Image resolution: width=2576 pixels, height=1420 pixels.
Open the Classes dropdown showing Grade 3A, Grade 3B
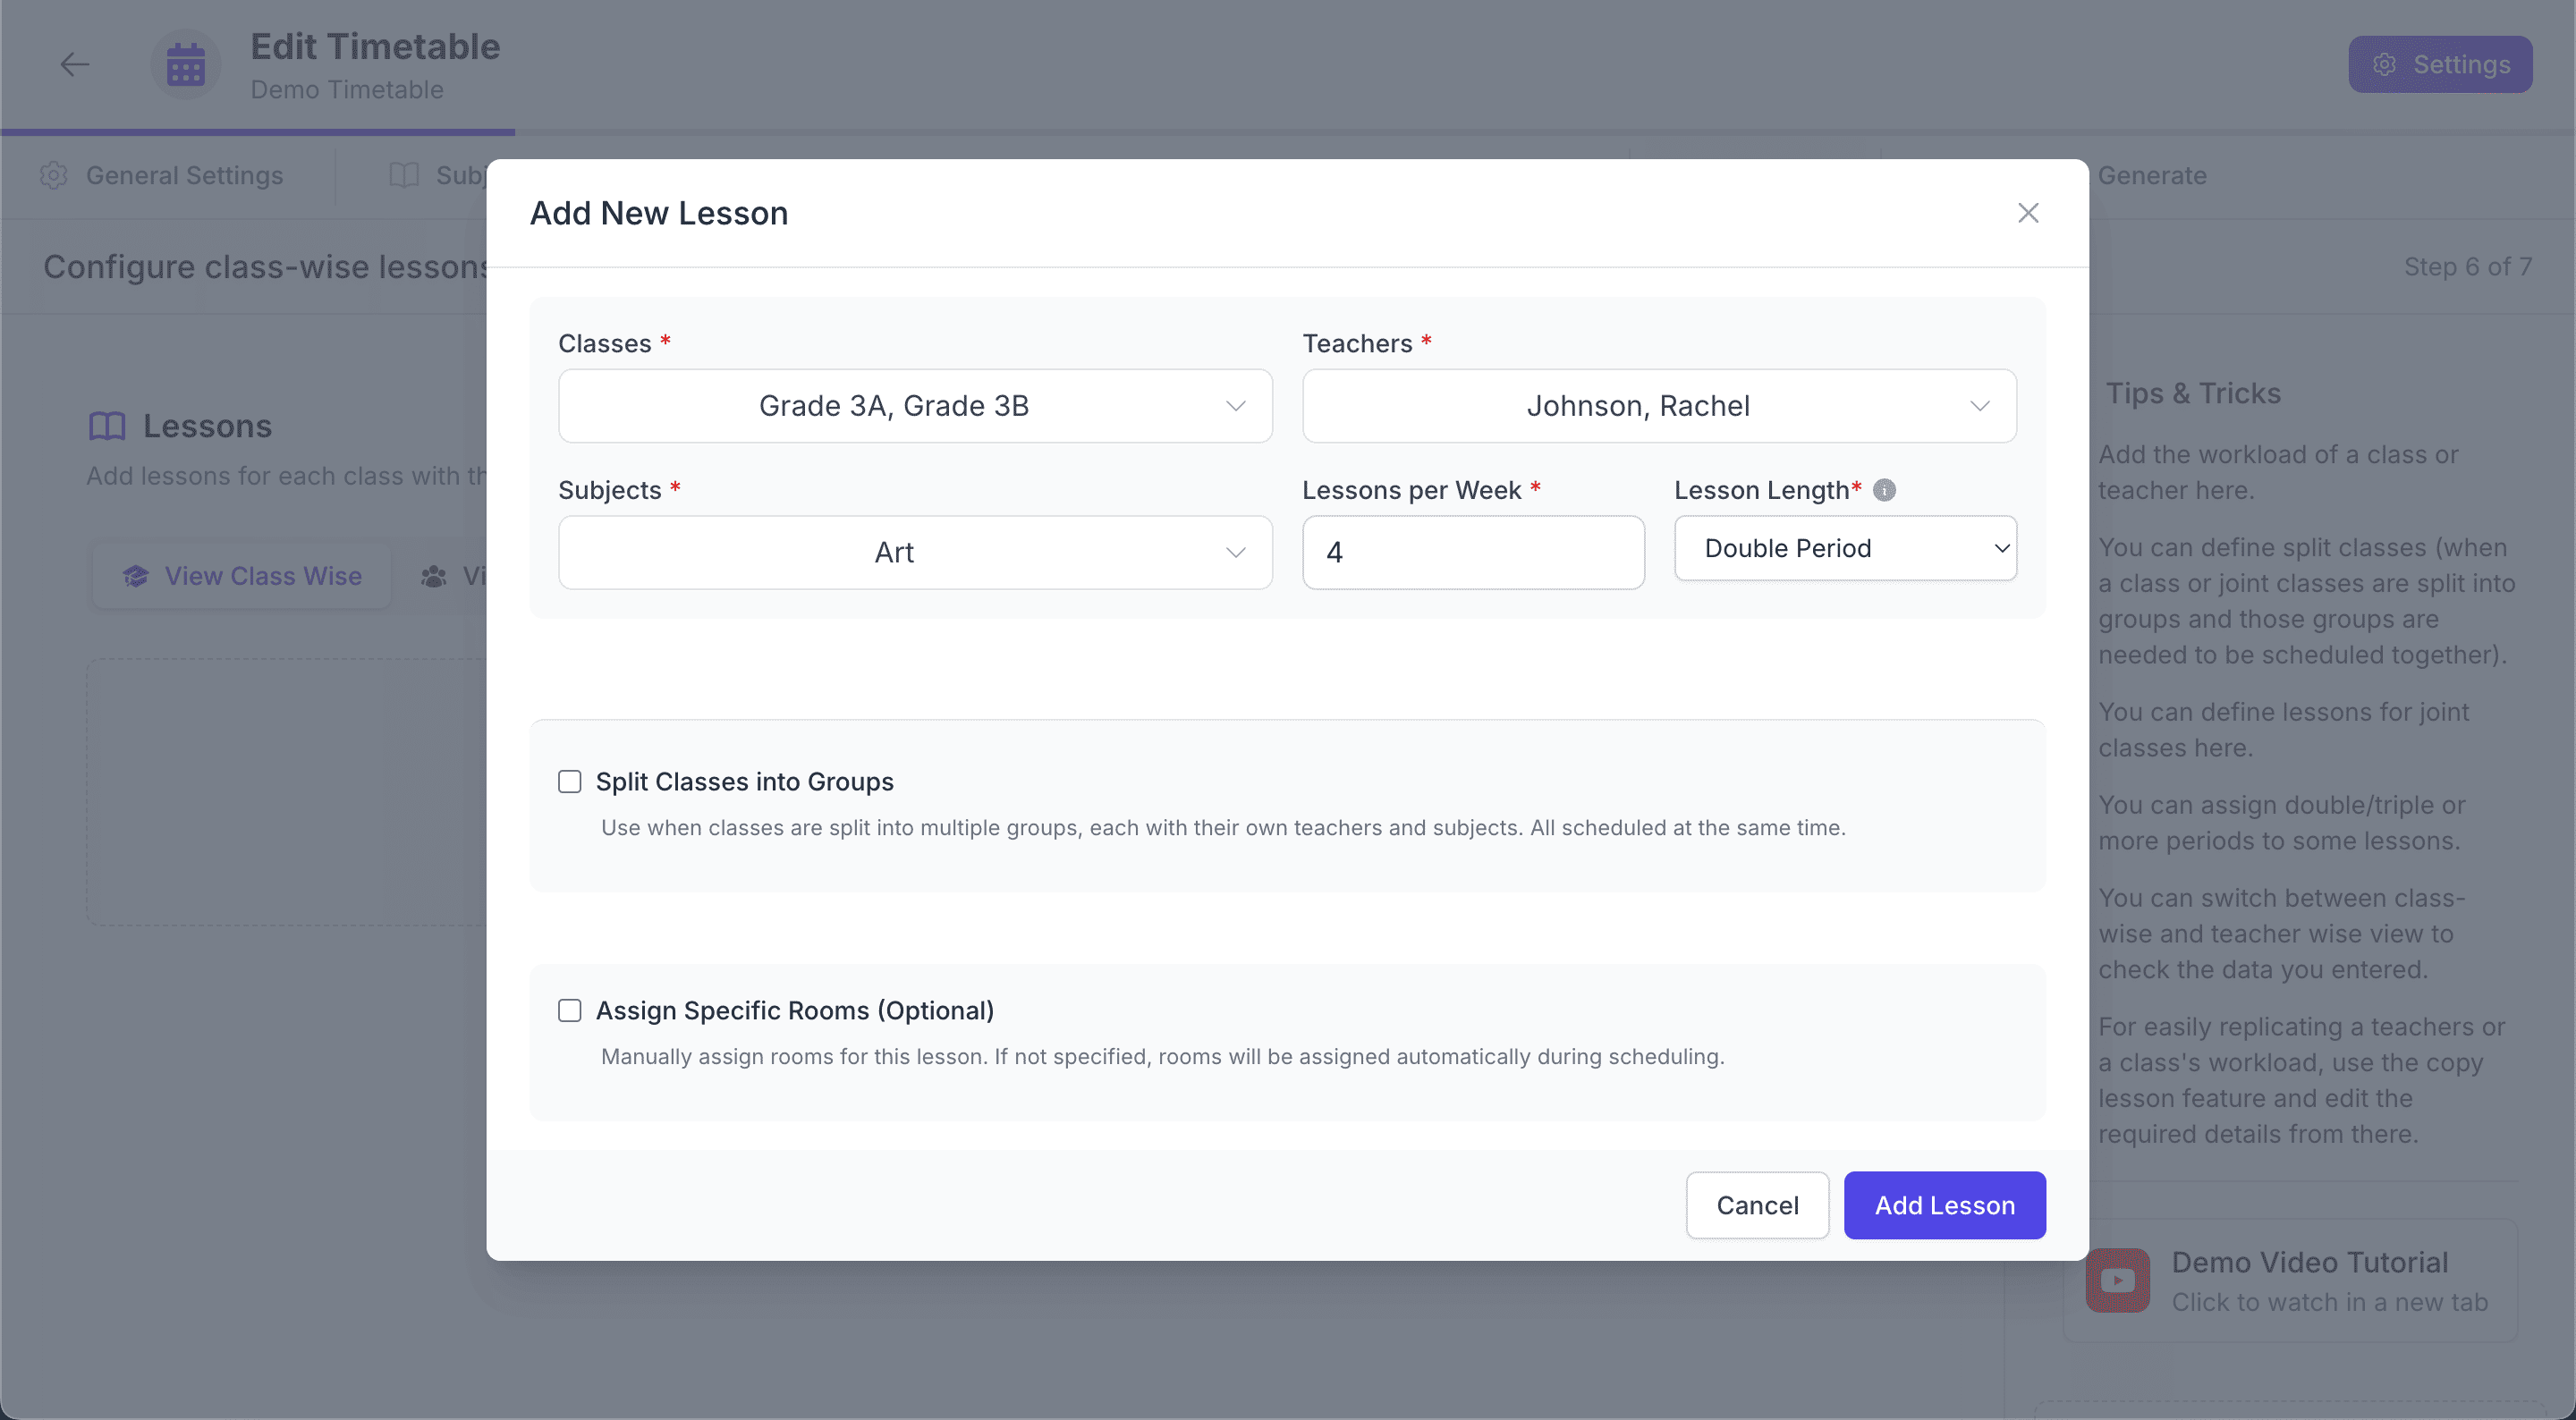[915, 406]
